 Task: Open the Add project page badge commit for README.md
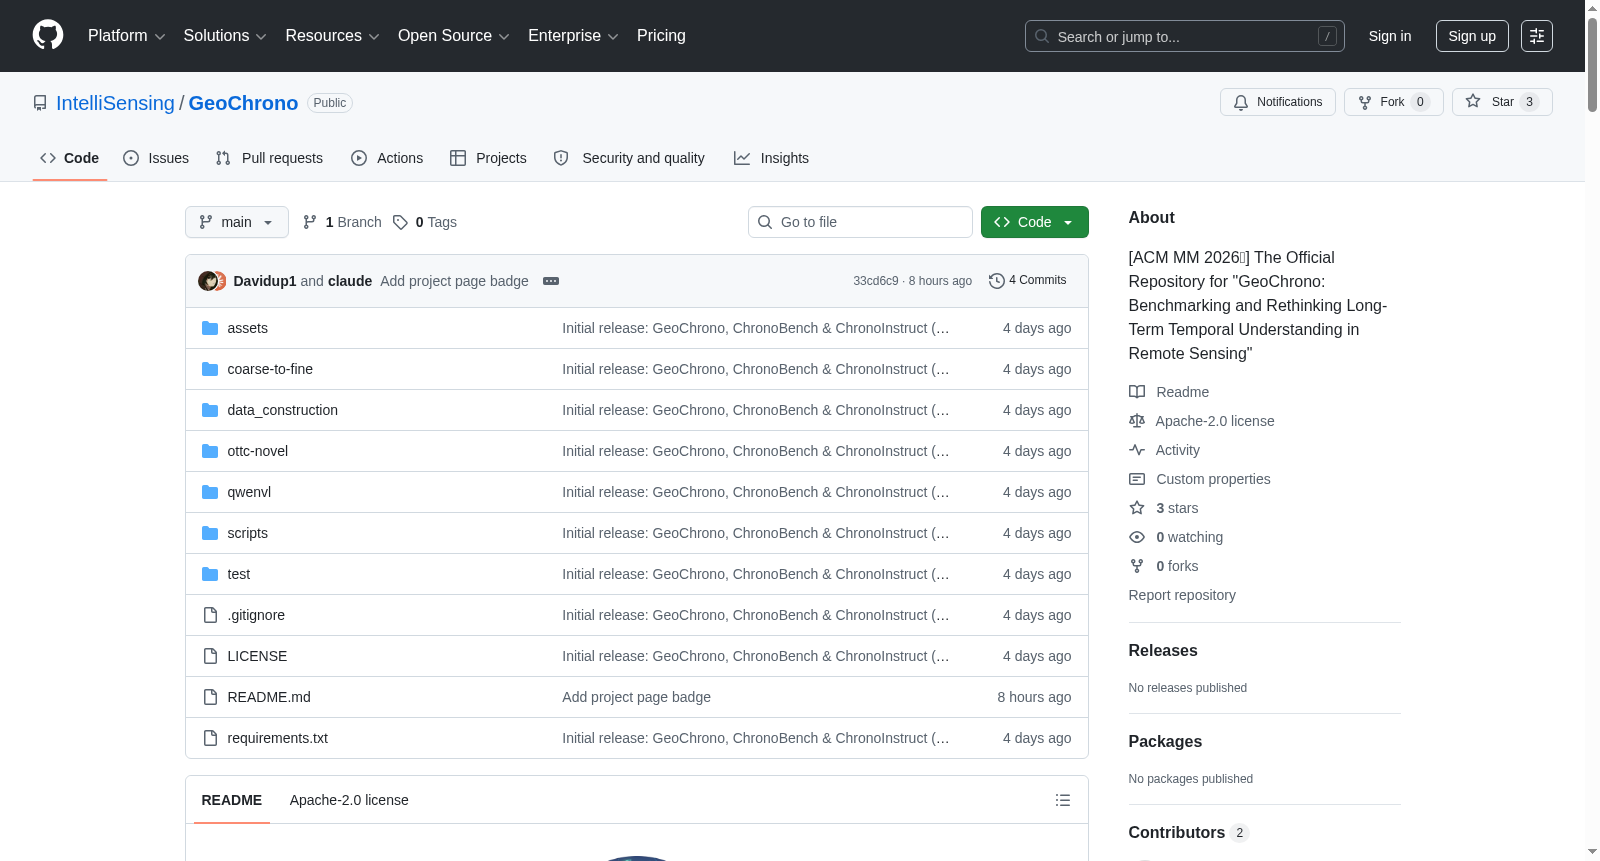tap(636, 697)
